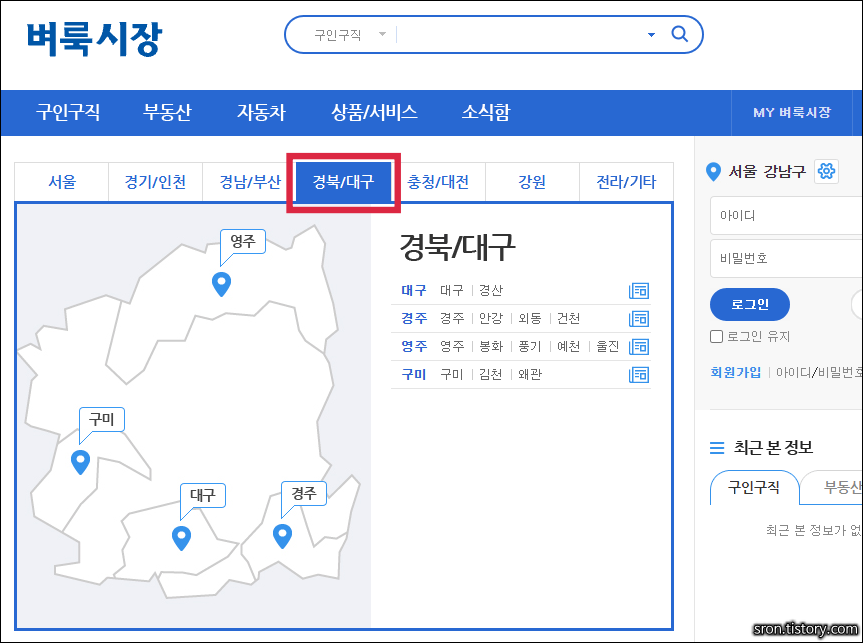The height and width of the screenshot is (643, 863).
Task: Open the 김천 area link
Action: click(x=491, y=374)
